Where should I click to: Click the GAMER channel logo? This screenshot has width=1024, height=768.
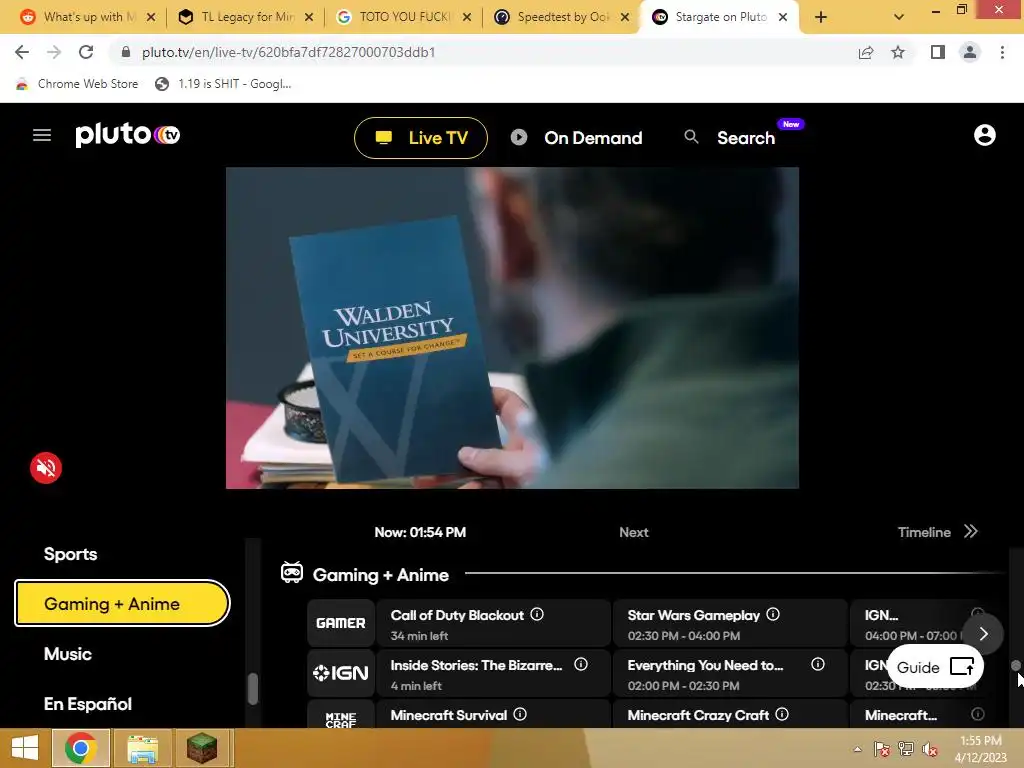pos(341,623)
